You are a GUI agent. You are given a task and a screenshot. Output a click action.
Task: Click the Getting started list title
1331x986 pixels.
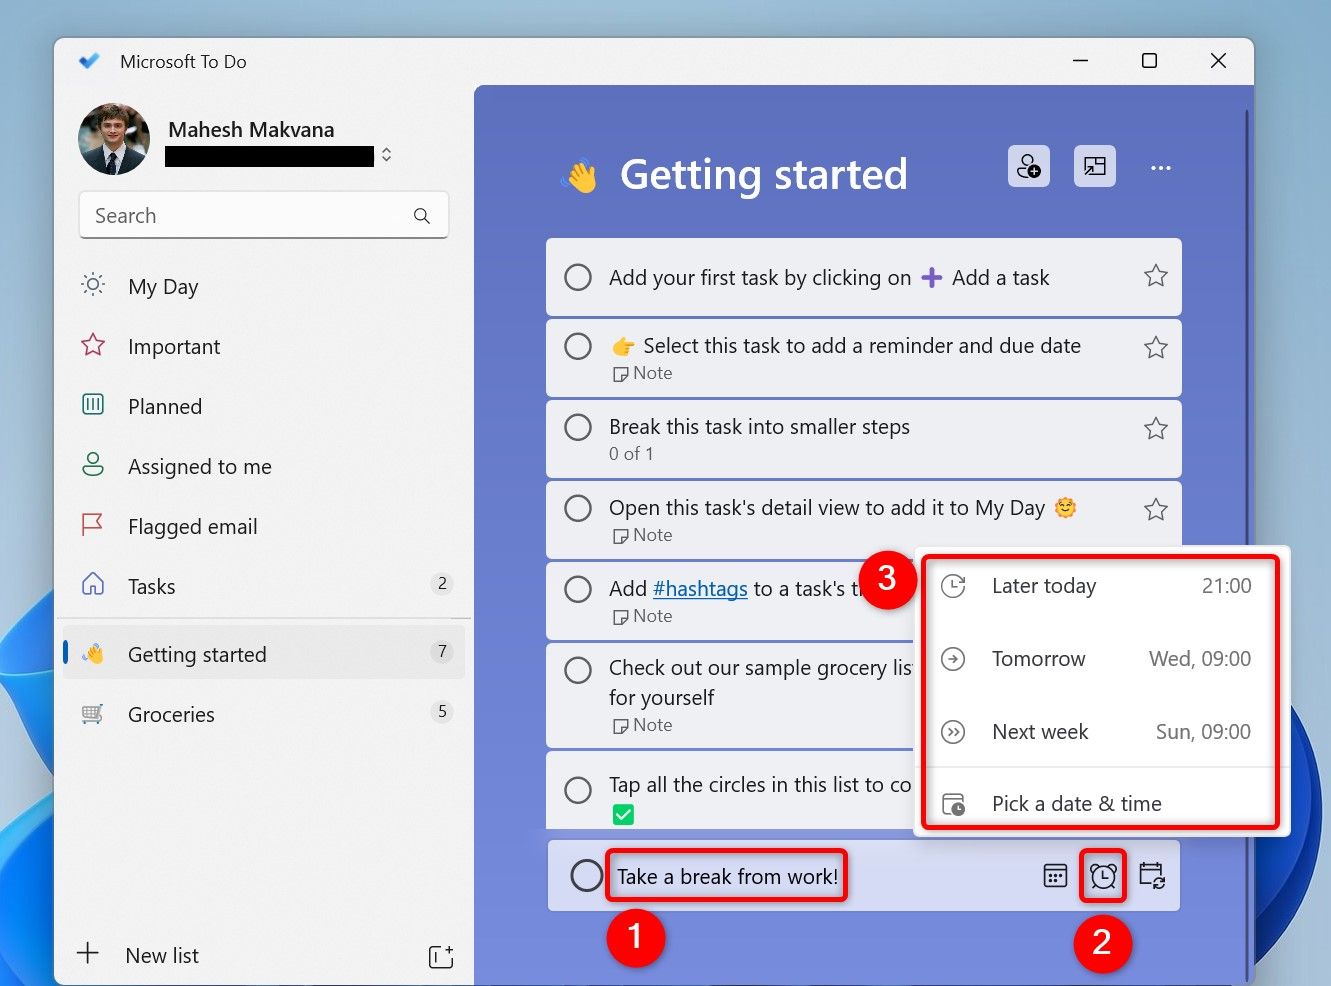point(763,175)
